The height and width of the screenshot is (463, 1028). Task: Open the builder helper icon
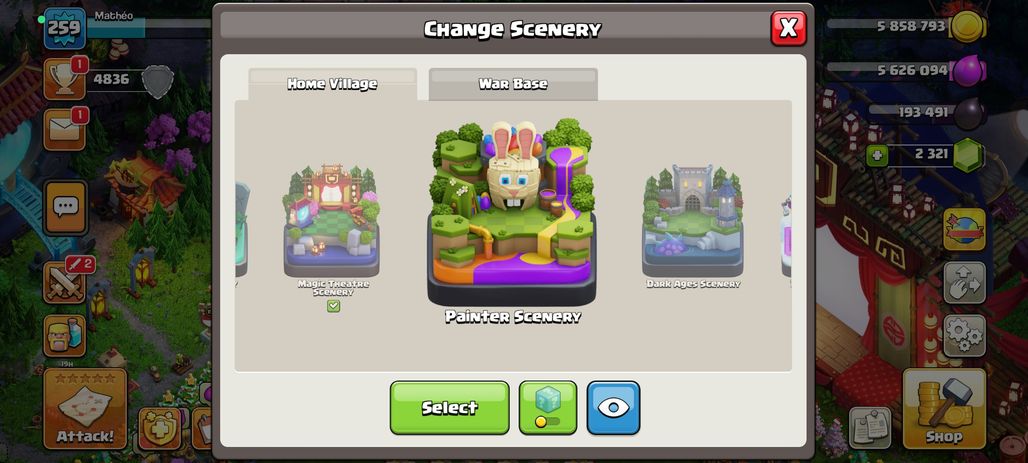[x=65, y=335]
